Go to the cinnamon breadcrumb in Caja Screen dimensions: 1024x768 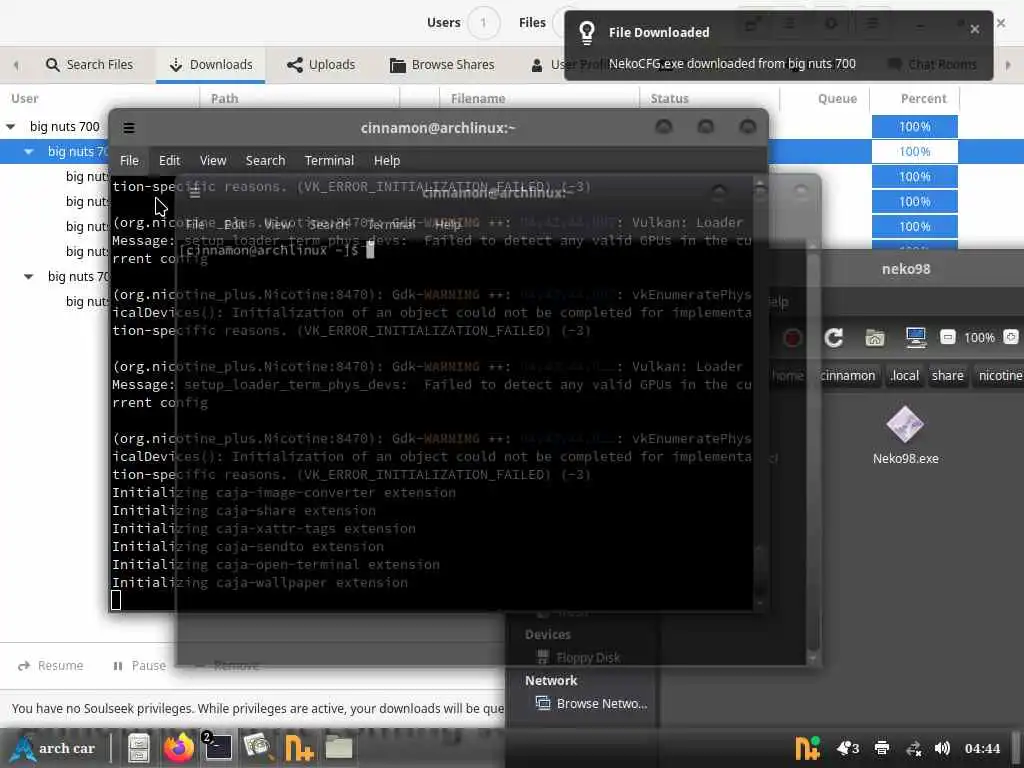847,376
